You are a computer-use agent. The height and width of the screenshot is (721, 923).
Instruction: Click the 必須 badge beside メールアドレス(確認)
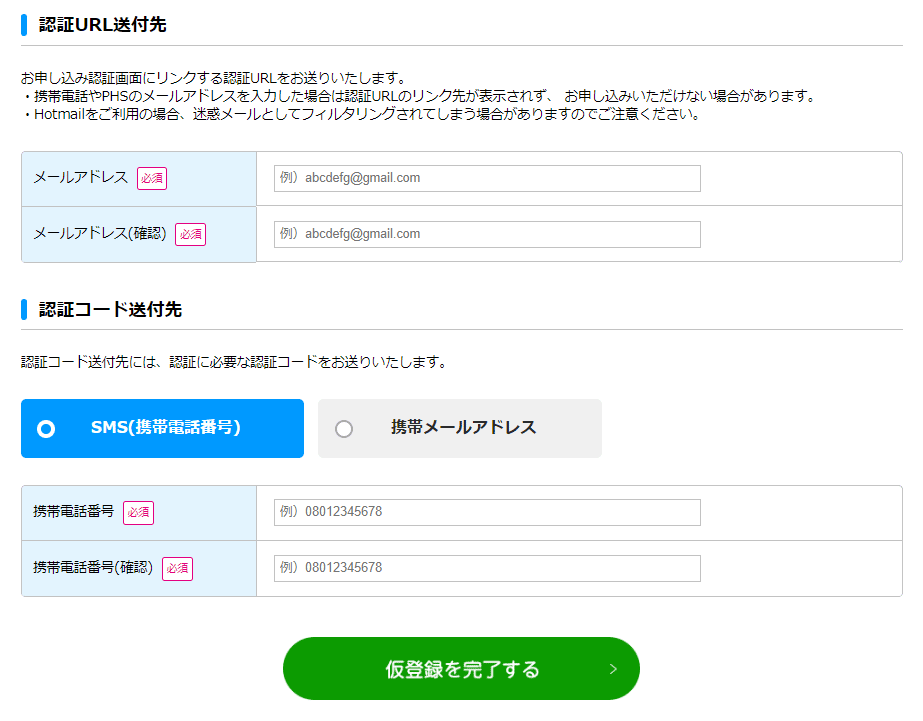click(x=190, y=234)
